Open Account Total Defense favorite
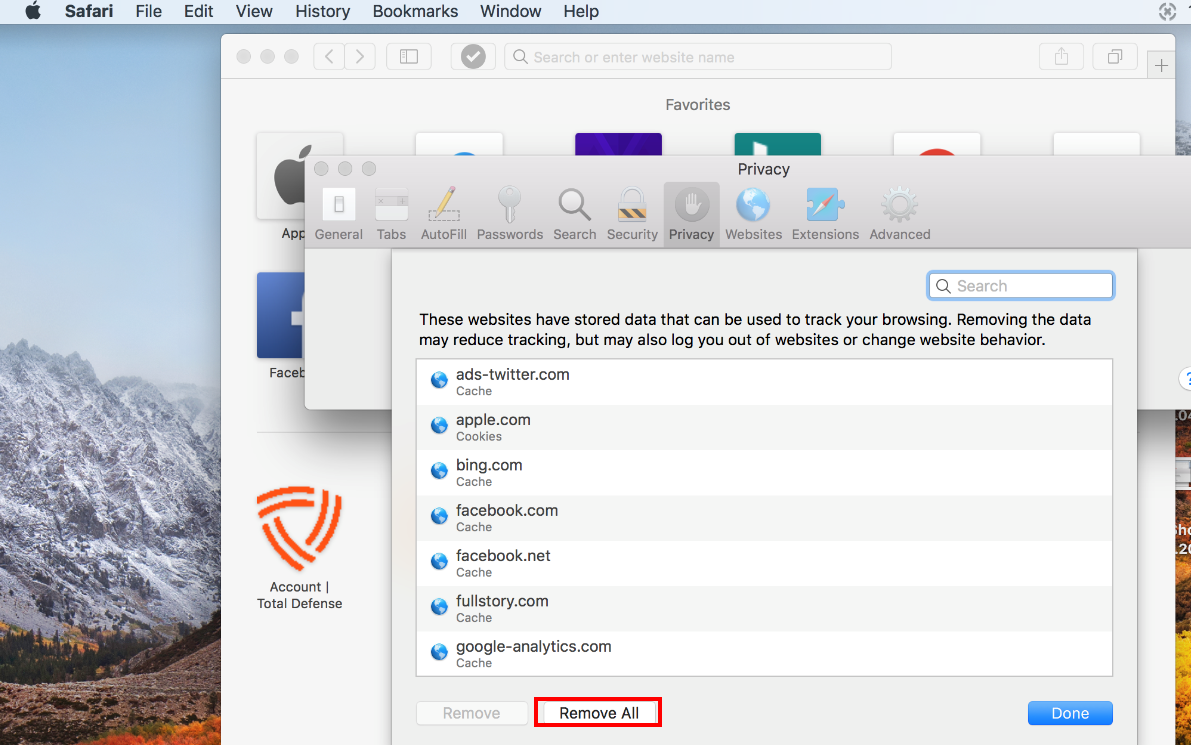1191x745 pixels. (x=299, y=548)
